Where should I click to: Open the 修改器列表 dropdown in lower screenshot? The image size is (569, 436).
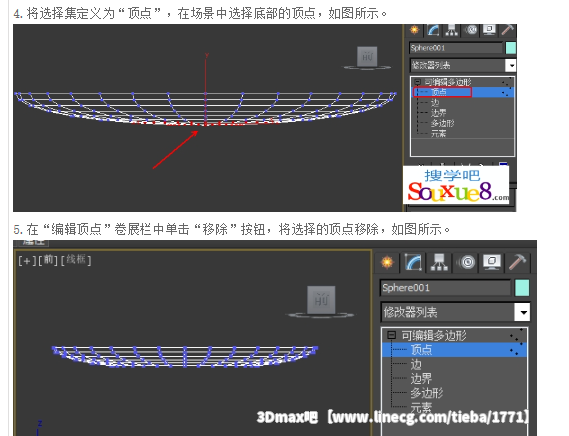pyautogui.click(x=455, y=312)
